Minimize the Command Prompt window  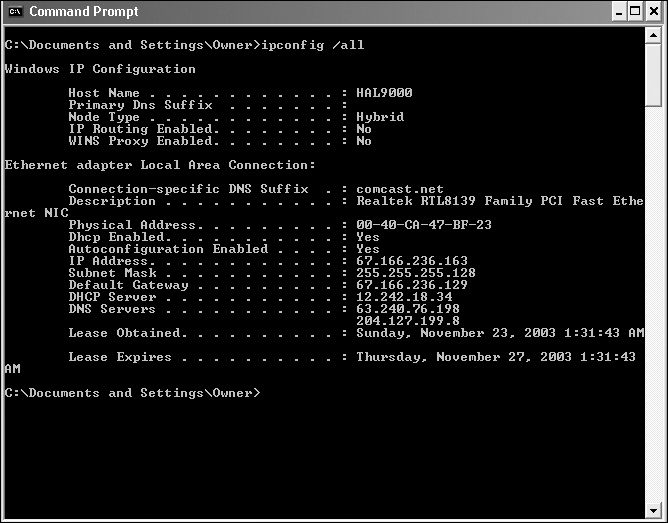tap(619, 11)
